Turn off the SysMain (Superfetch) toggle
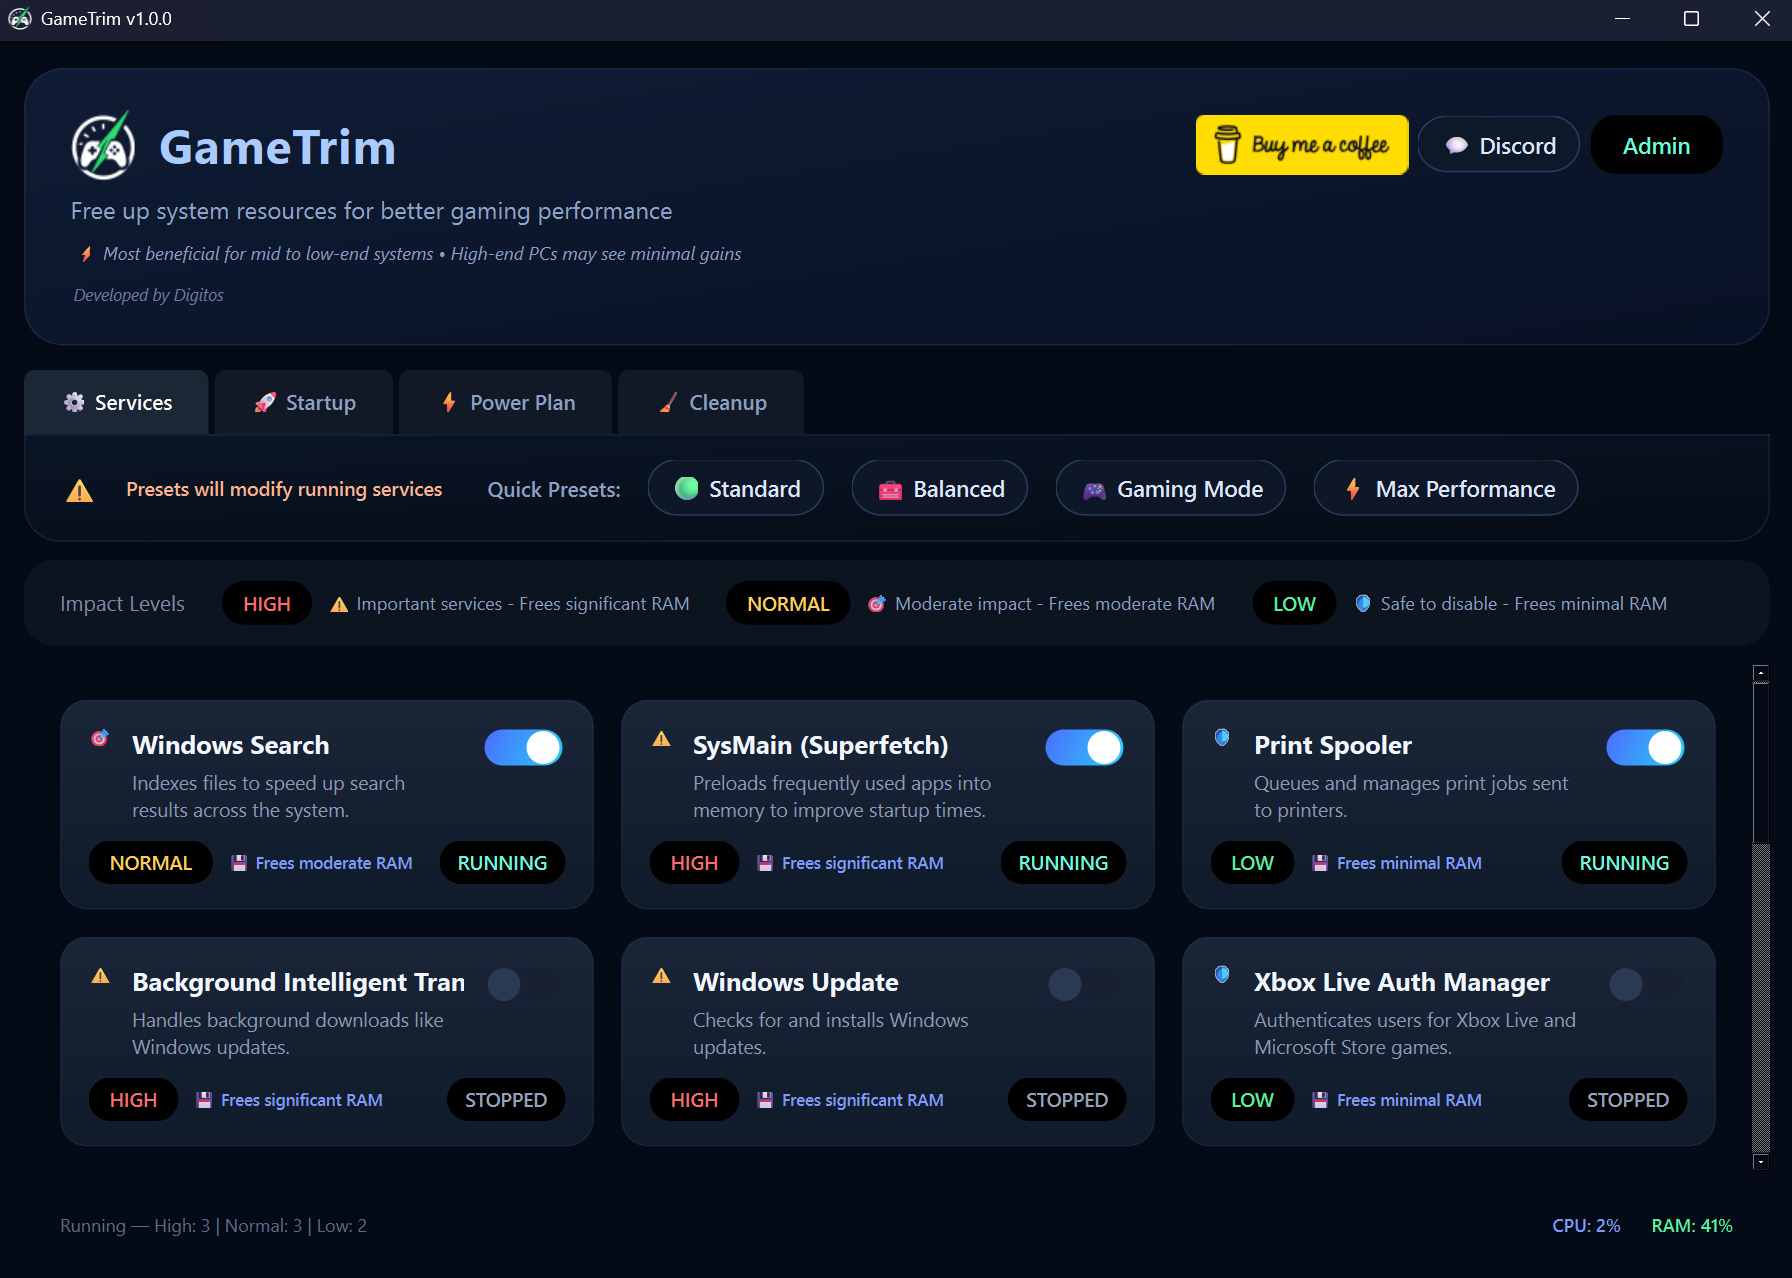Screen dimensions: 1792x1278 1084,747
